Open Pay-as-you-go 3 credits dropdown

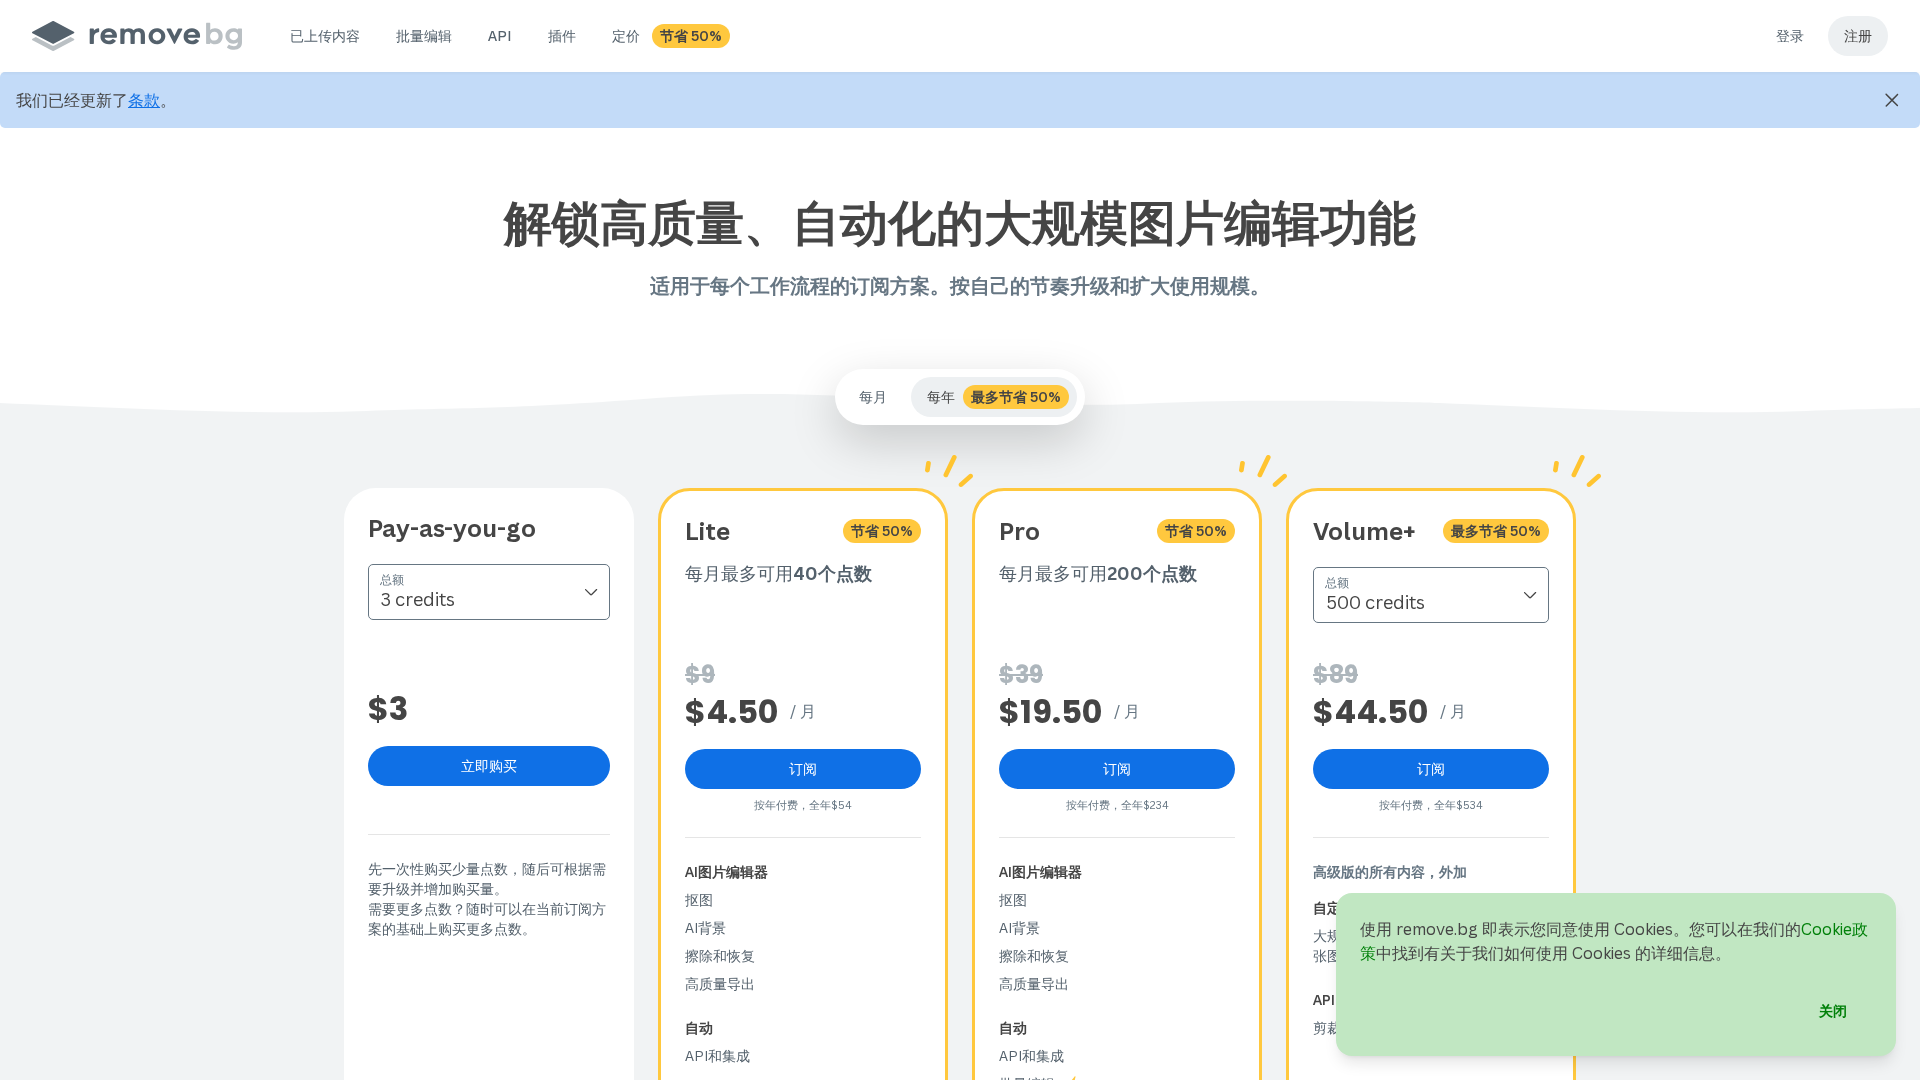(x=488, y=592)
